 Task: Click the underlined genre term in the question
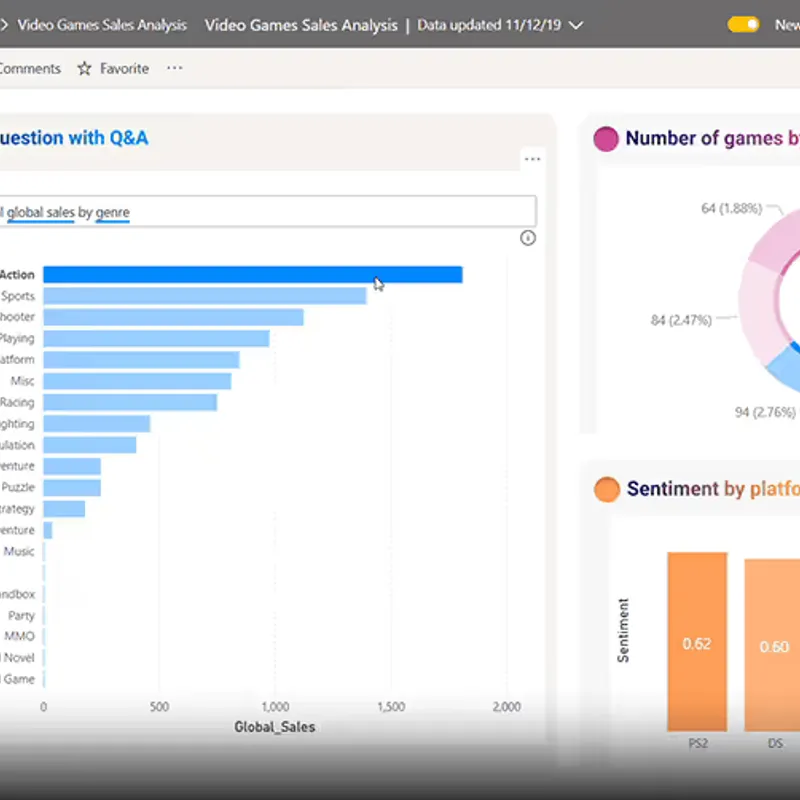[x=112, y=212]
